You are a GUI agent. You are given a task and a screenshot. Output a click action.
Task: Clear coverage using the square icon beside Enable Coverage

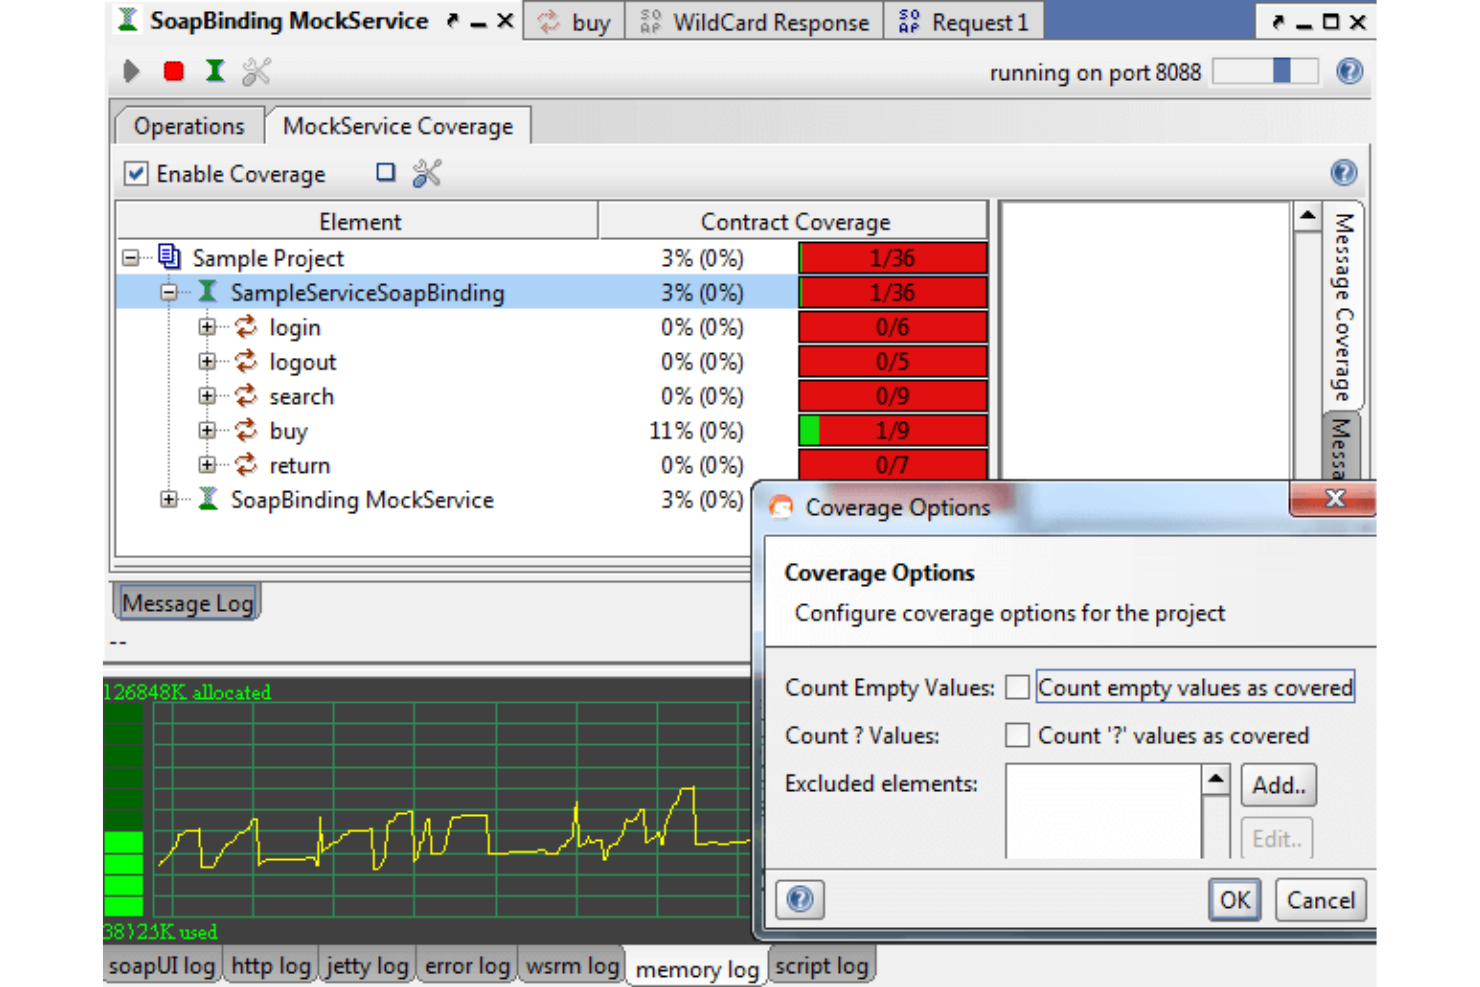(x=386, y=172)
